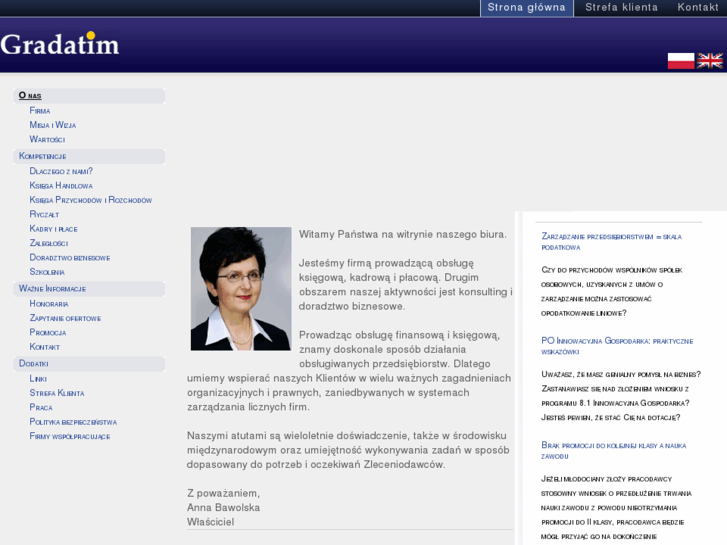Click the portrait photo of Anna Bawolska
The image size is (727, 545).
(x=240, y=288)
